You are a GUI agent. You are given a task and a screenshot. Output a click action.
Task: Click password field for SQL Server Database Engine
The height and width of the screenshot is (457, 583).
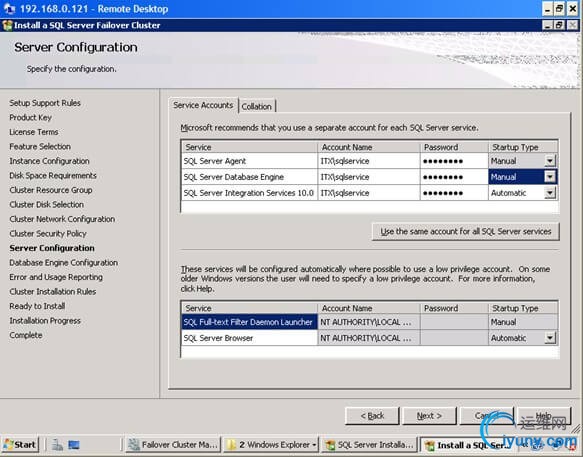pyautogui.click(x=454, y=177)
